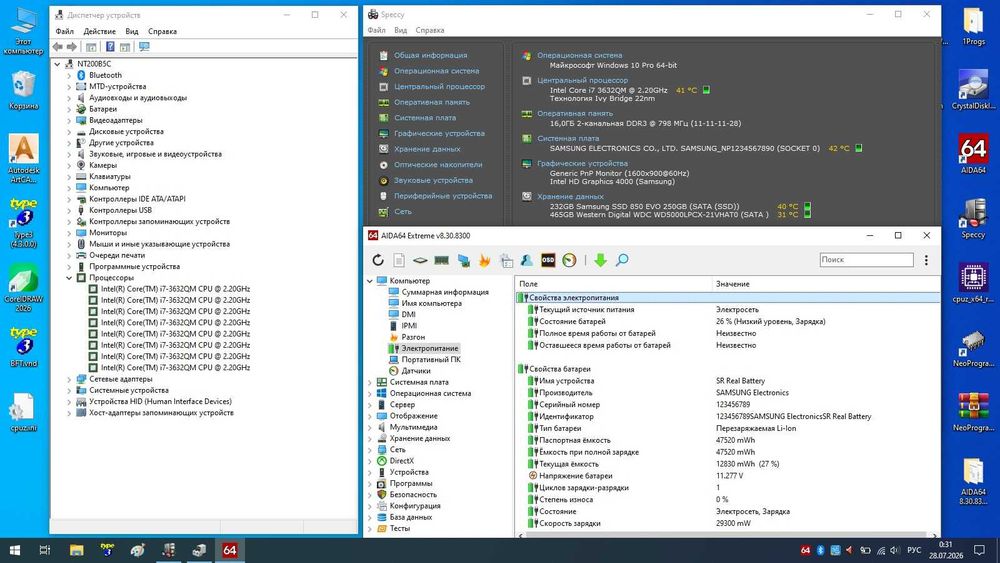Image resolution: width=1000 pixels, height=563 pixels.
Task: Click the user figure icon in AIDA64 toolbar
Action: click(x=527, y=260)
